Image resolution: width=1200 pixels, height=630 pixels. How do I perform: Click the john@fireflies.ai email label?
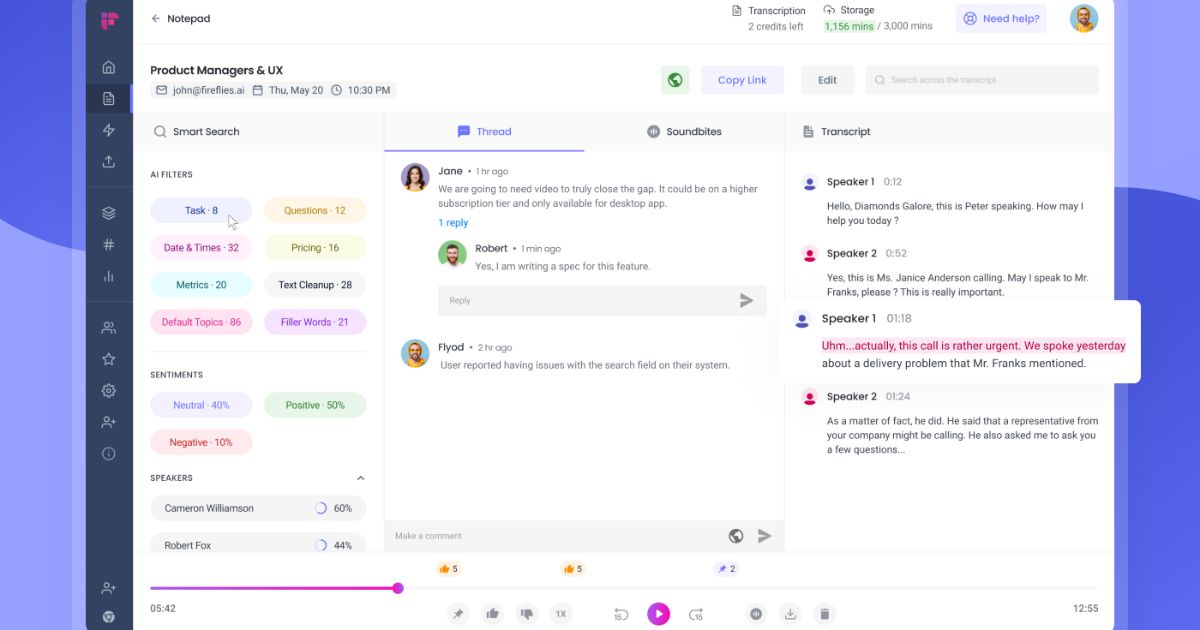(200, 90)
